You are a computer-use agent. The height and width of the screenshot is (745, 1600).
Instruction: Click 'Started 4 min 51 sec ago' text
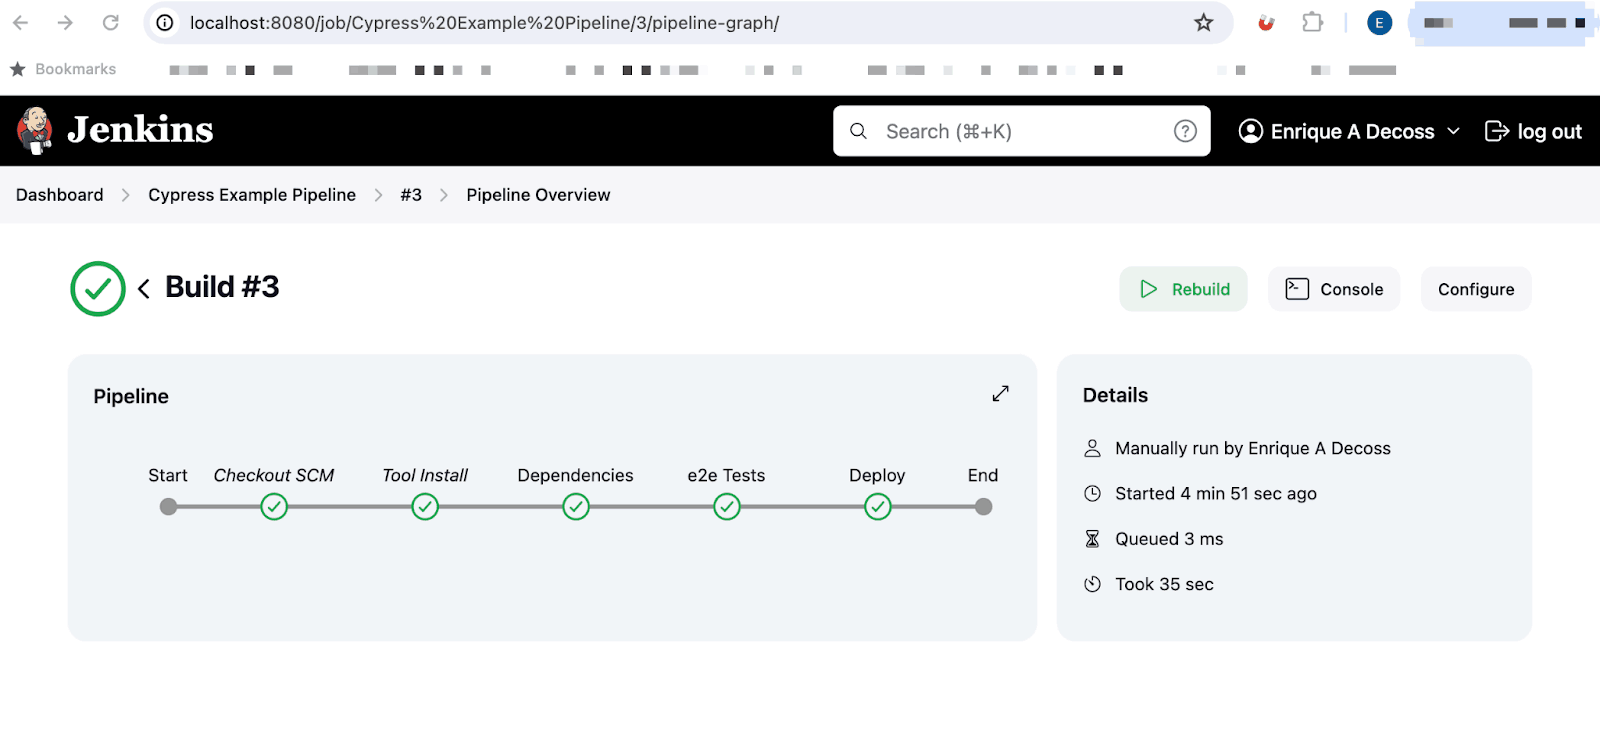point(1216,493)
